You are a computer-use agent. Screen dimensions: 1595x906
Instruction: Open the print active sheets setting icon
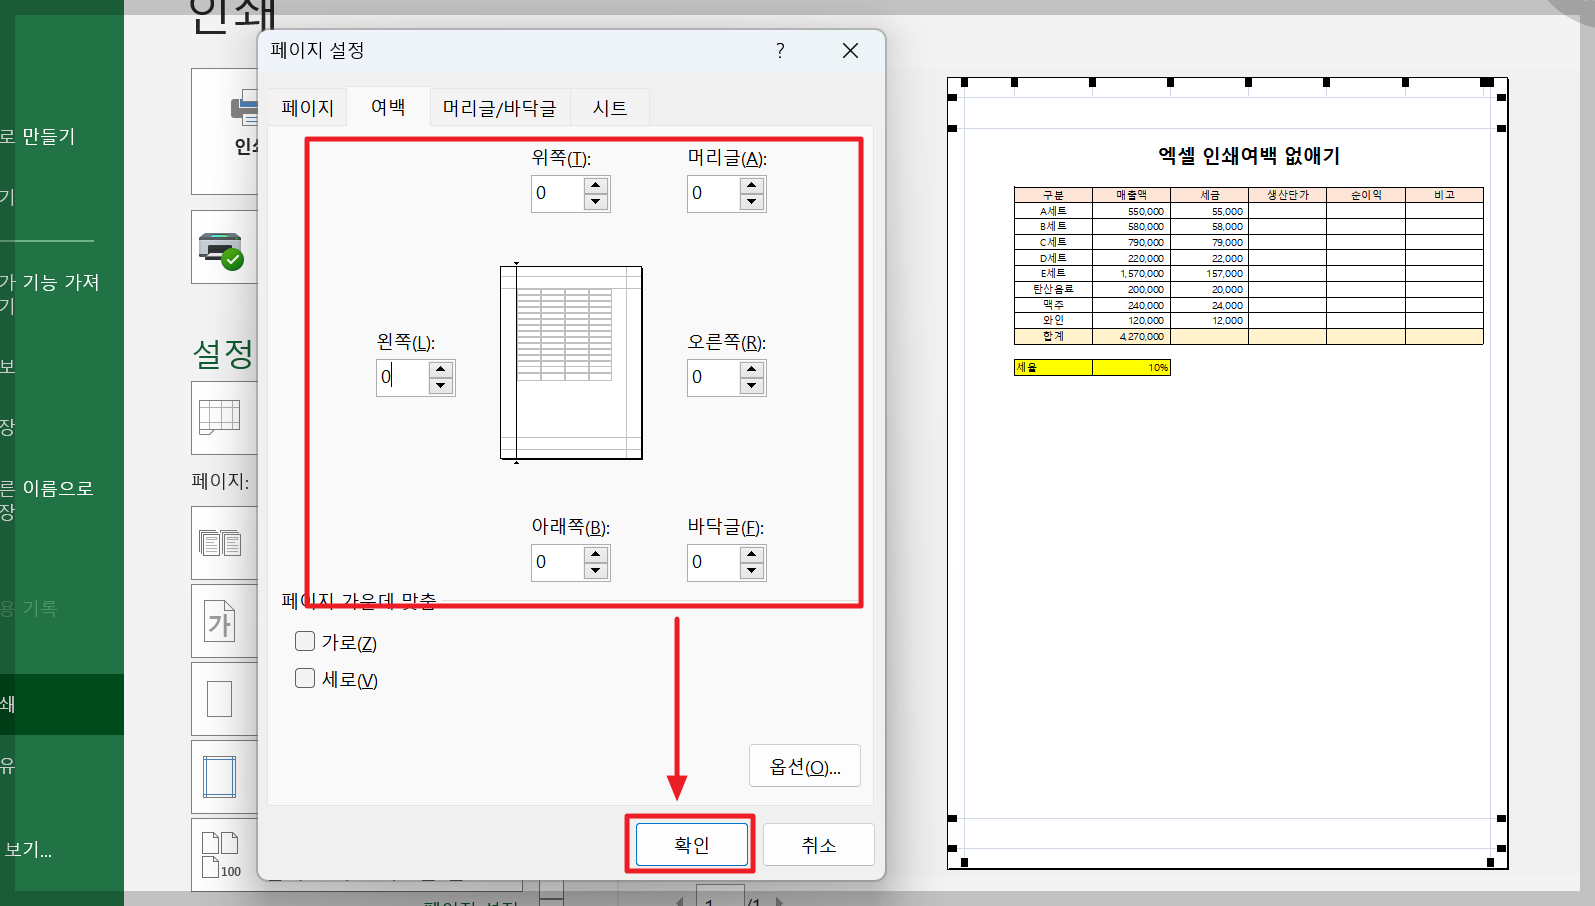point(220,417)
